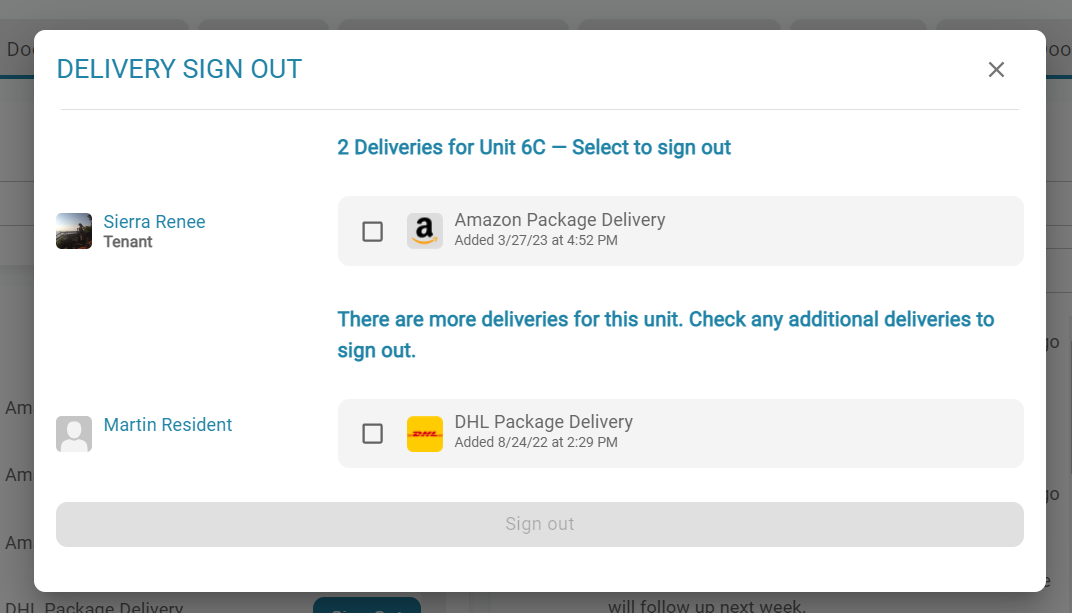The image size is (1072, 613).
Task: Click the 'Added 8/24/22 at 2:29 PM' timestamp
Action: (536, 442)
